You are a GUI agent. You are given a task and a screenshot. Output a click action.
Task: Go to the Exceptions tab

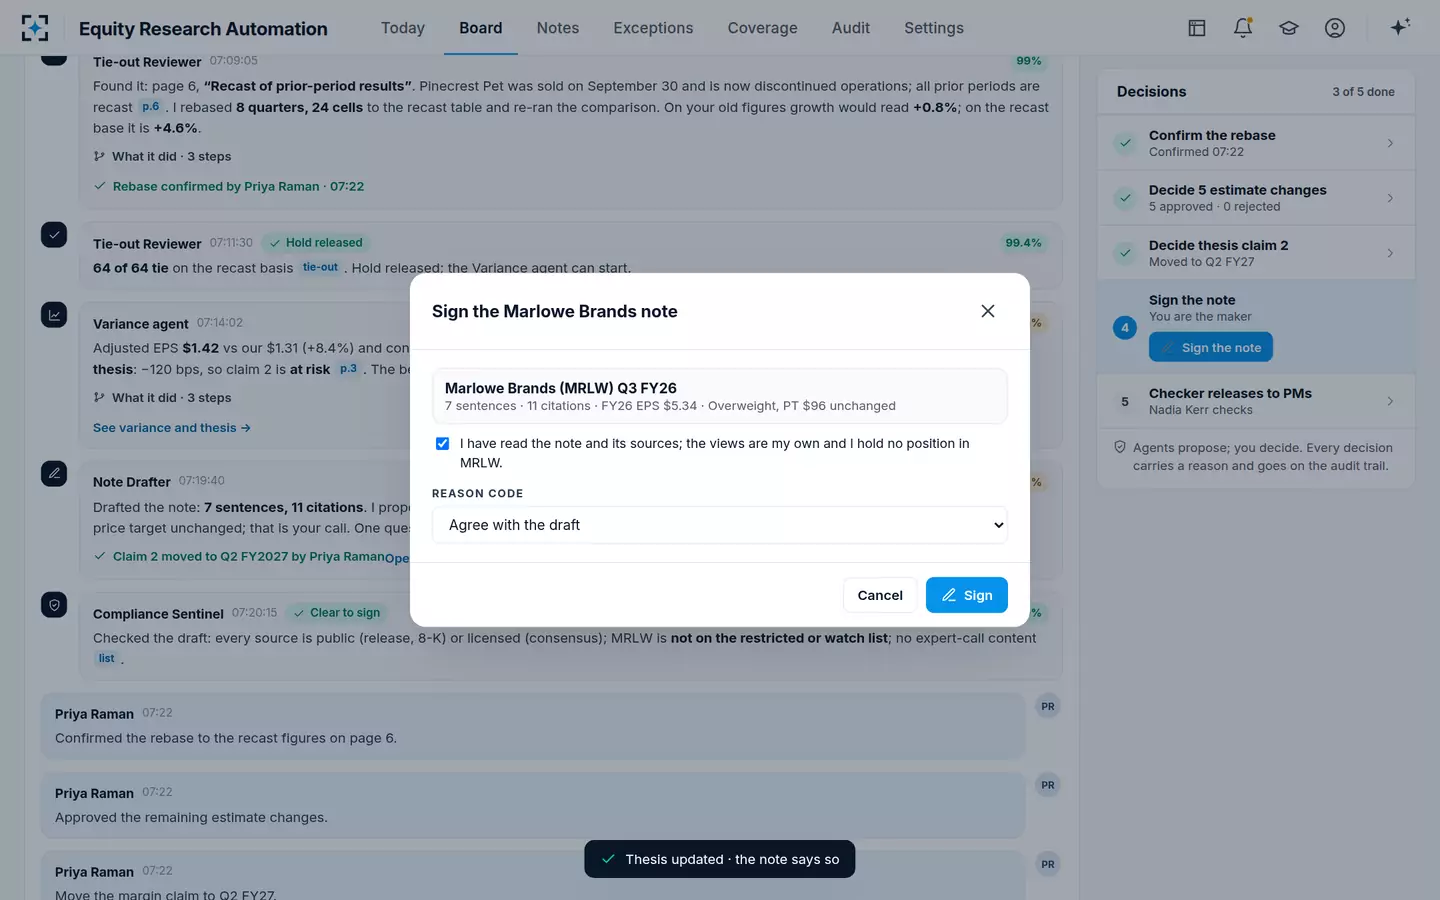coord(653,28)
